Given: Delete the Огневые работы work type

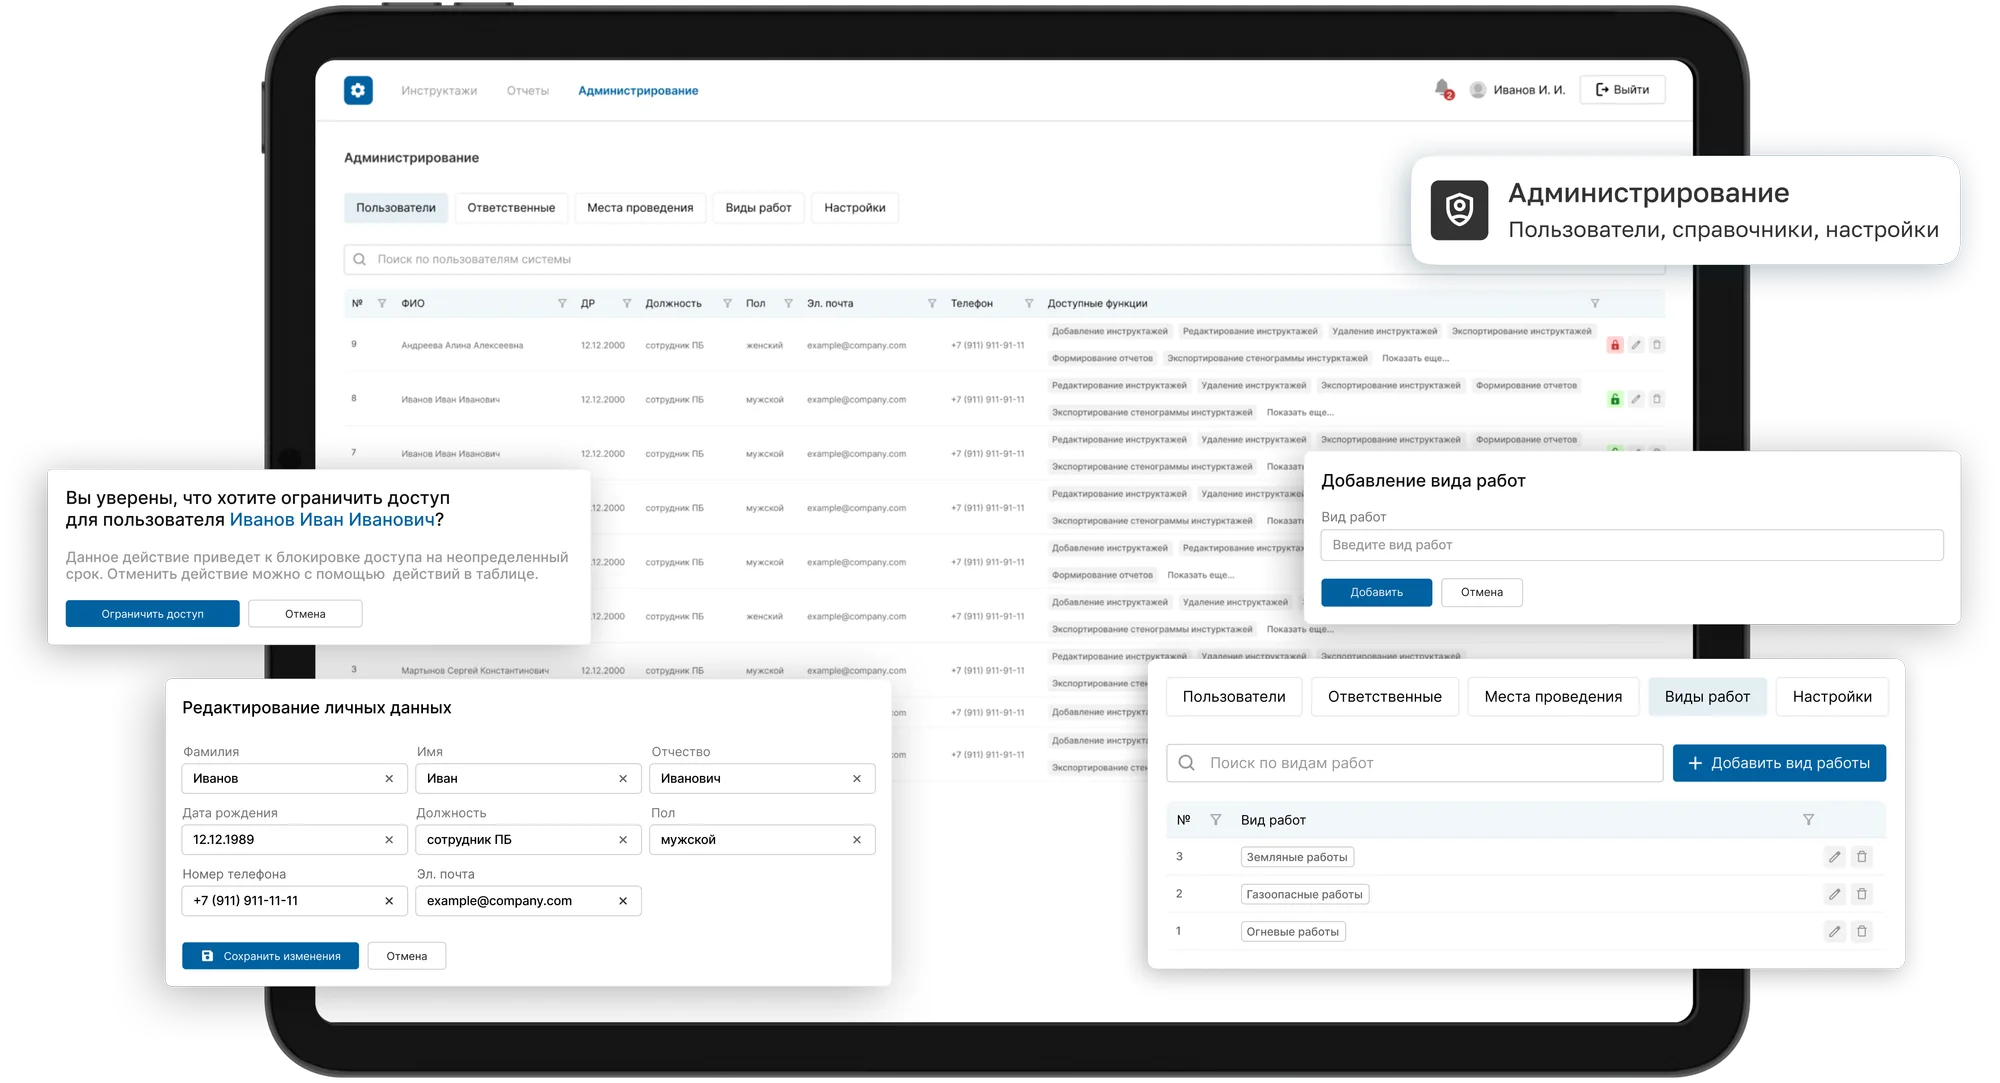Looking at the screenshot, I should [1862, 931].
